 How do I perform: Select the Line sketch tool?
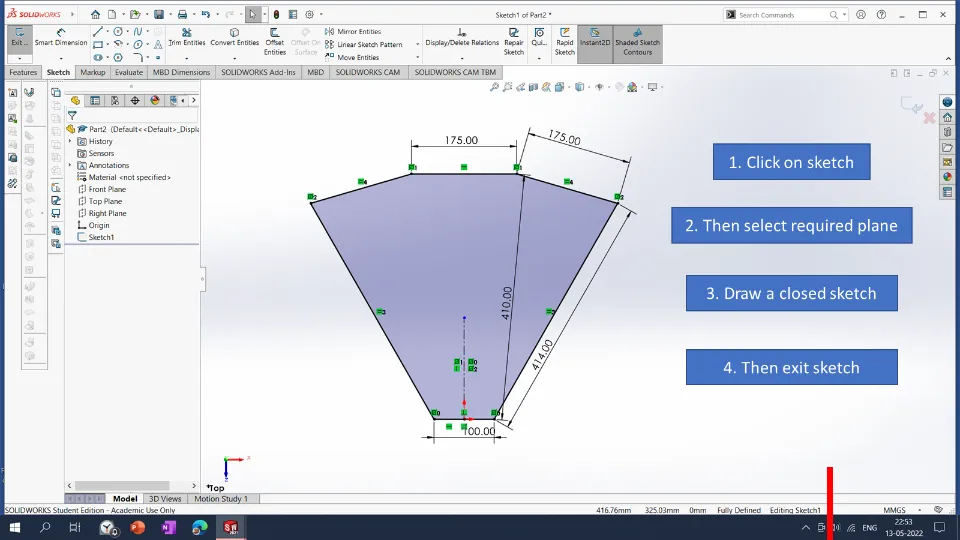coord(98,32)
